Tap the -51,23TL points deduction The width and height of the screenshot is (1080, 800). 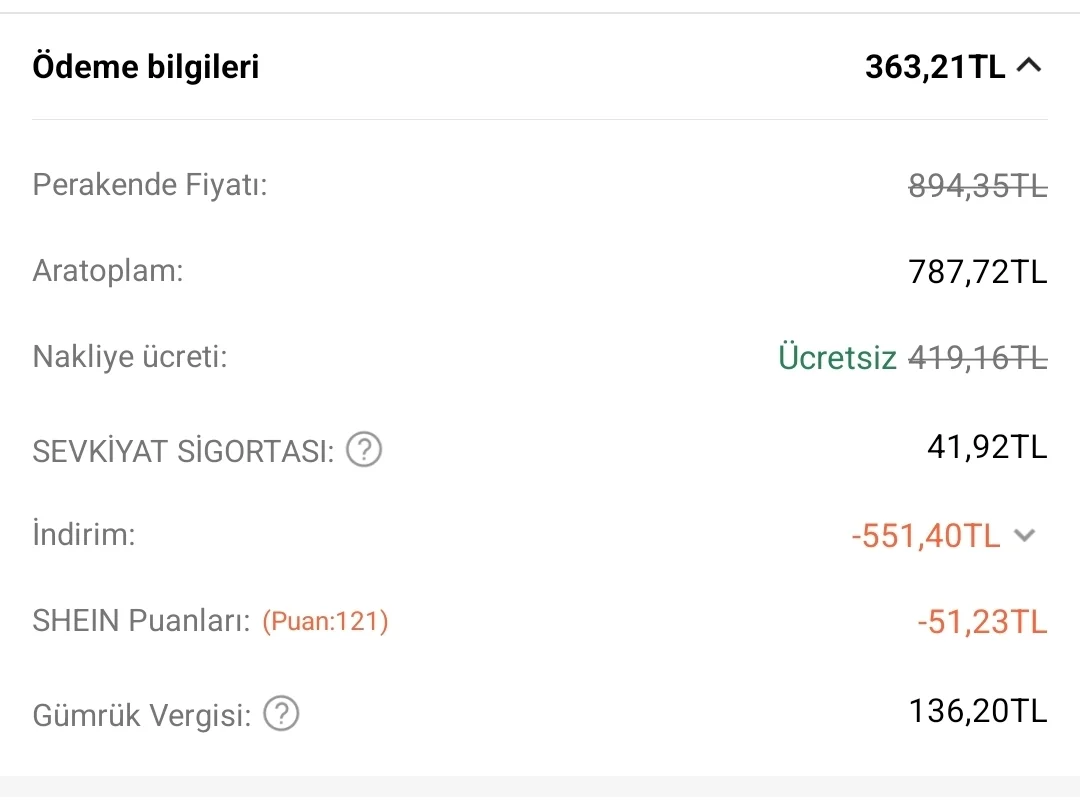tap(982, 622)
